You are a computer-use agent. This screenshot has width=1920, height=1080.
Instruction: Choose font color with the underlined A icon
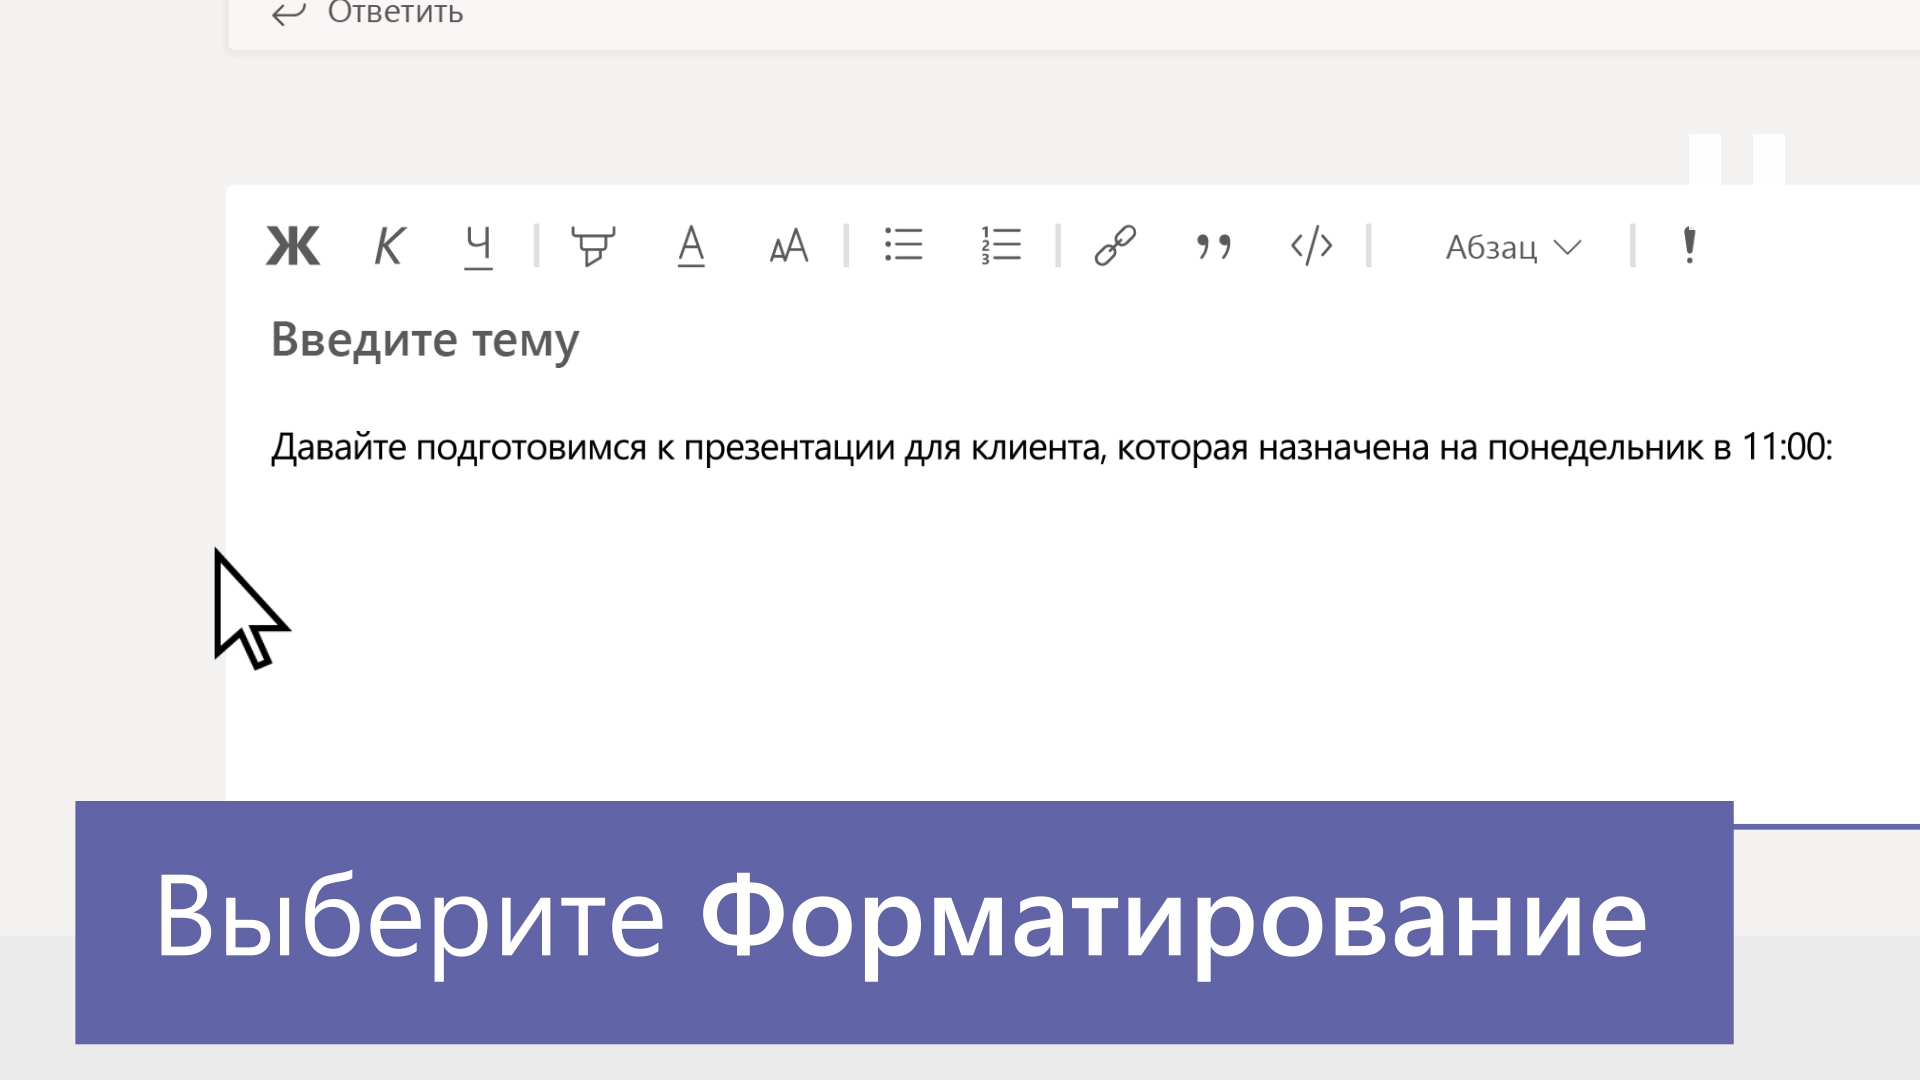(x=691, y=246)
